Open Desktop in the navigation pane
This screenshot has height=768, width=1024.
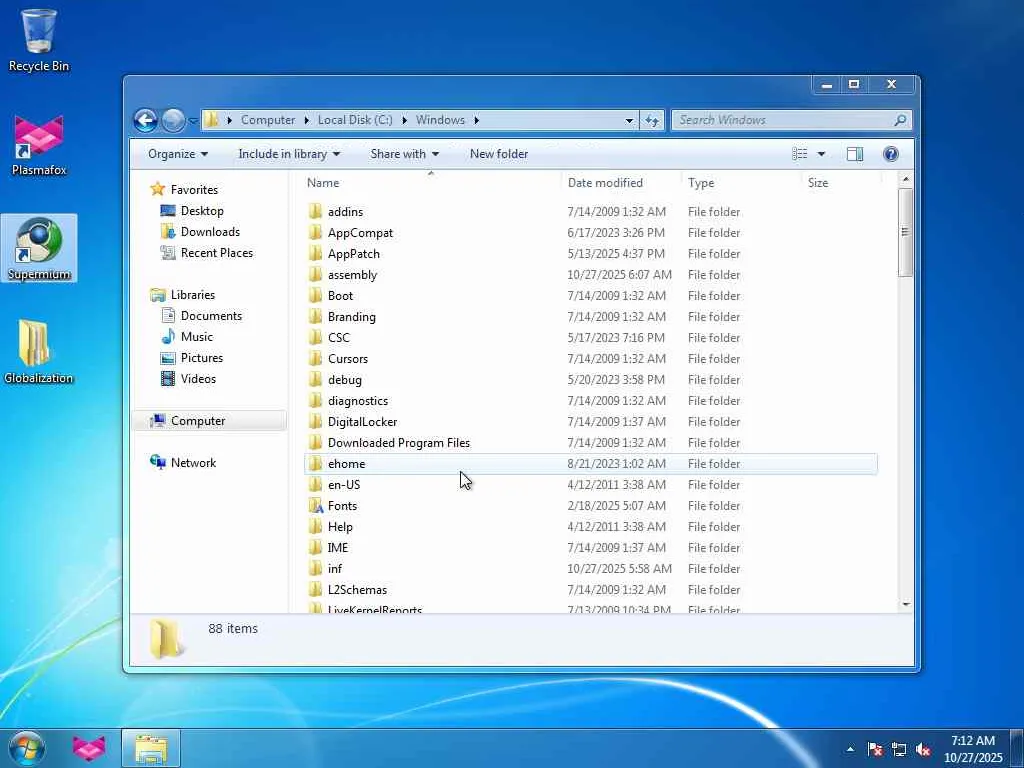202,211
